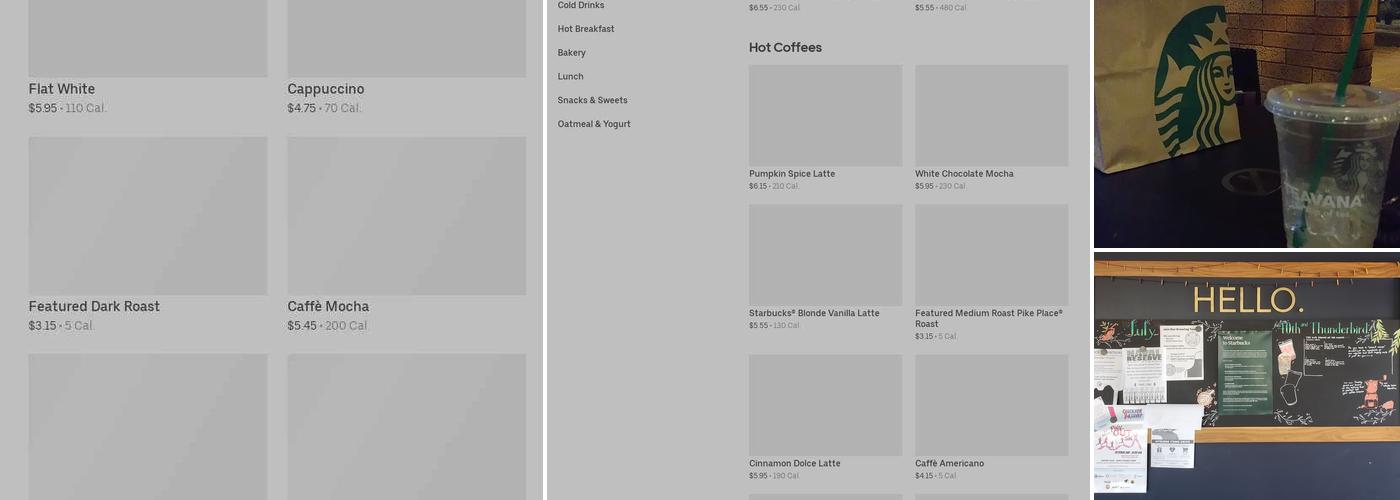The image size is (1400, 500).
Task: Open the Pike Place Roast image placeholder
Action: pyautogui.click(x=992, y=255)
